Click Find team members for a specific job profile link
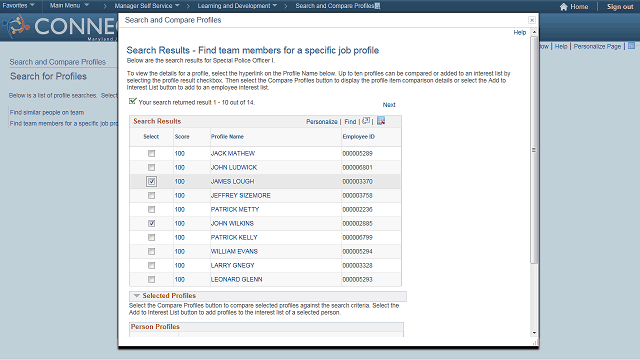Screen dimensions: 640x360 coord(64,123)
